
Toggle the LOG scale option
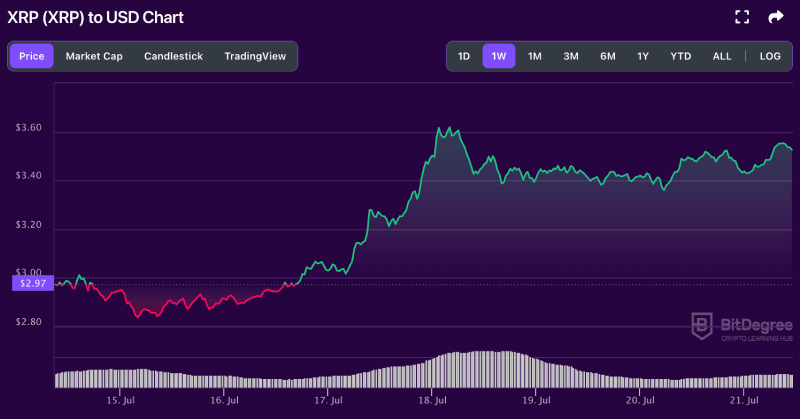tap(770, 56)
